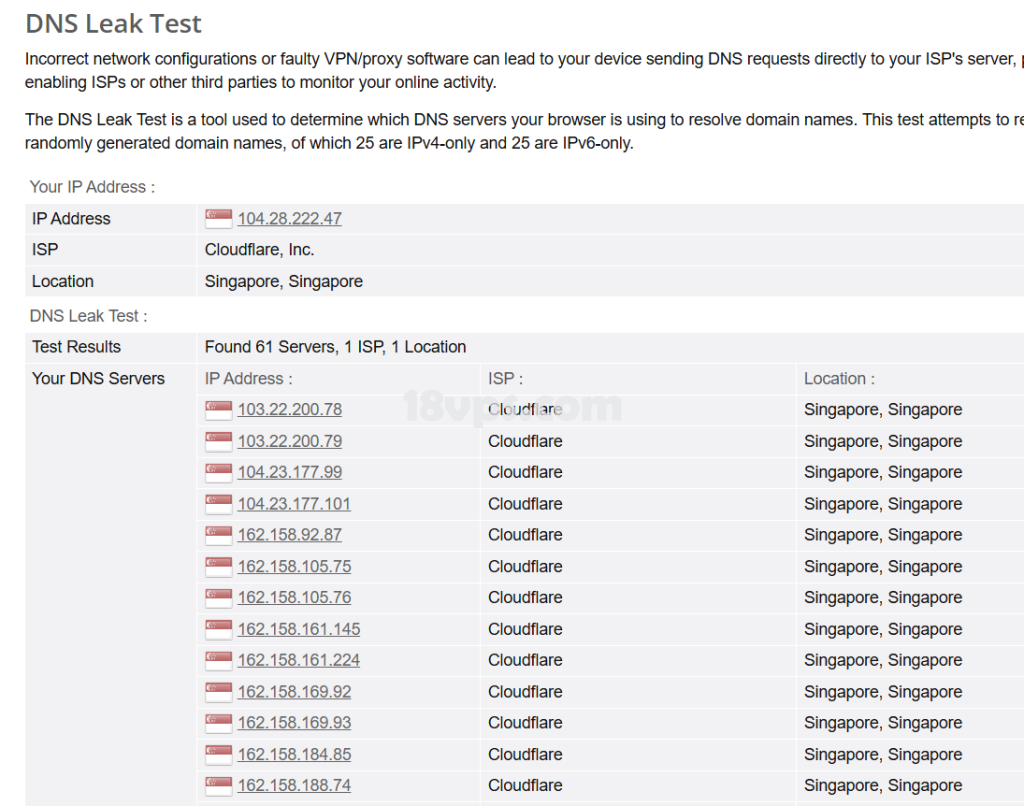Open DNS server link 103.22.200.78
Image resolution: width=1024 pixels, height=806 pixels.
pyautogui.click(x=289, y=410)
